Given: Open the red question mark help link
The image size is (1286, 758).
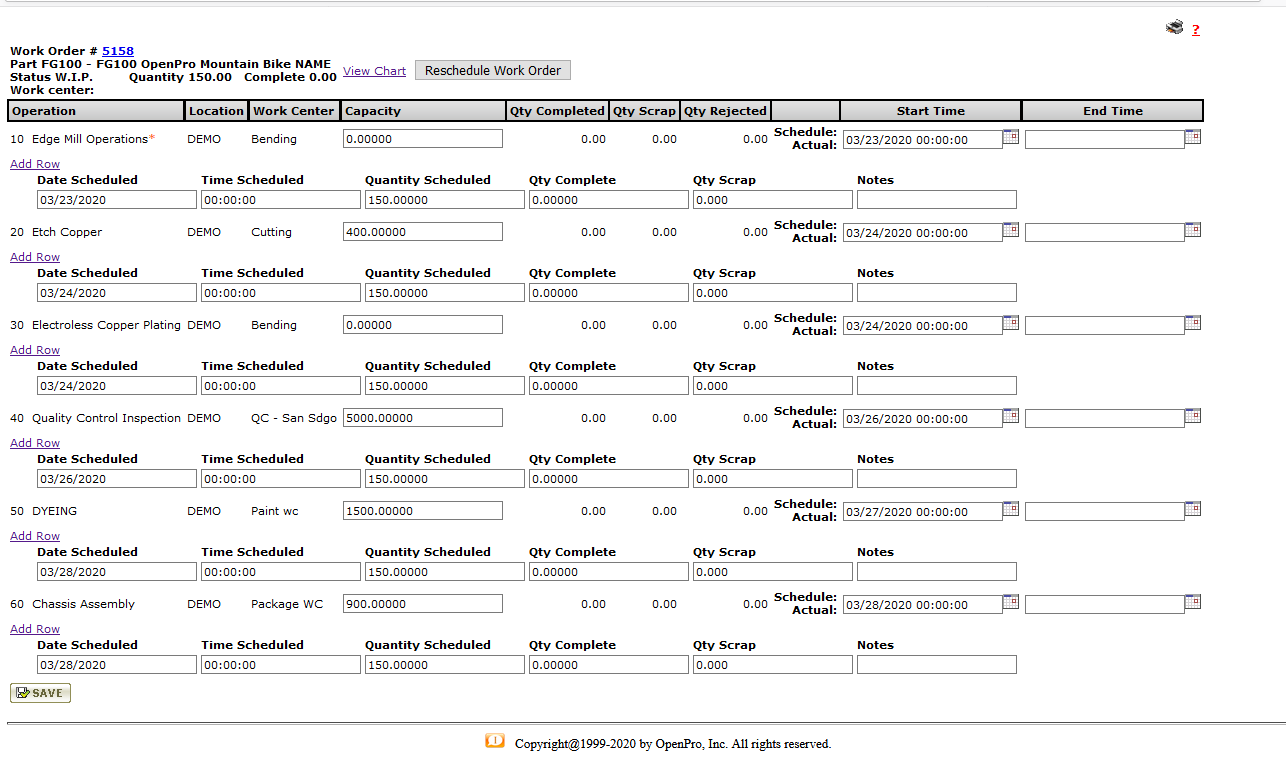Looking at the screenshot, I should 1195,30.
